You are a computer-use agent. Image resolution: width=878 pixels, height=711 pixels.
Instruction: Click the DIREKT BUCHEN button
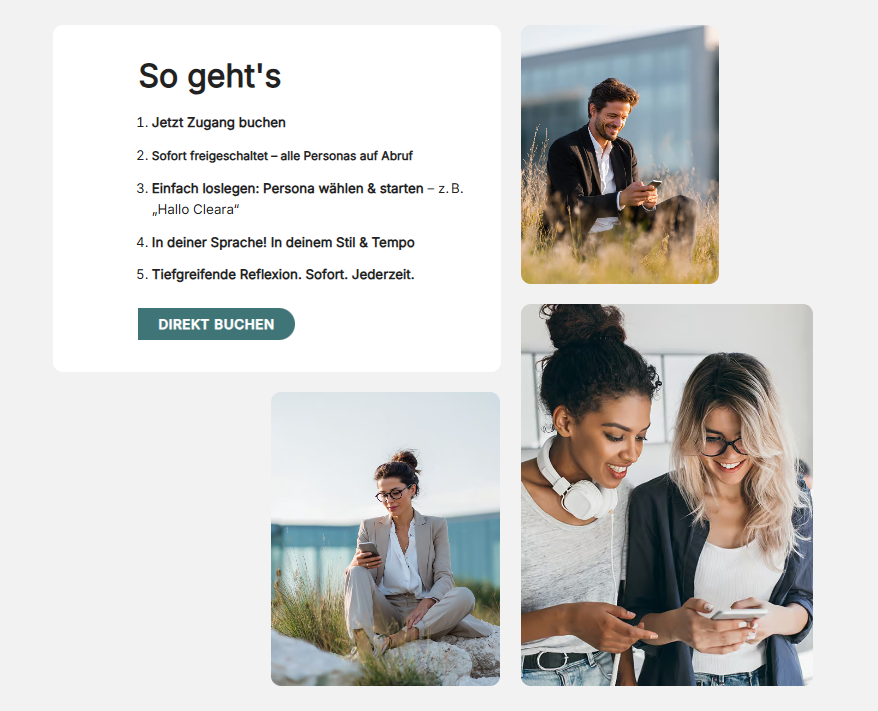(x=216, y=324)
